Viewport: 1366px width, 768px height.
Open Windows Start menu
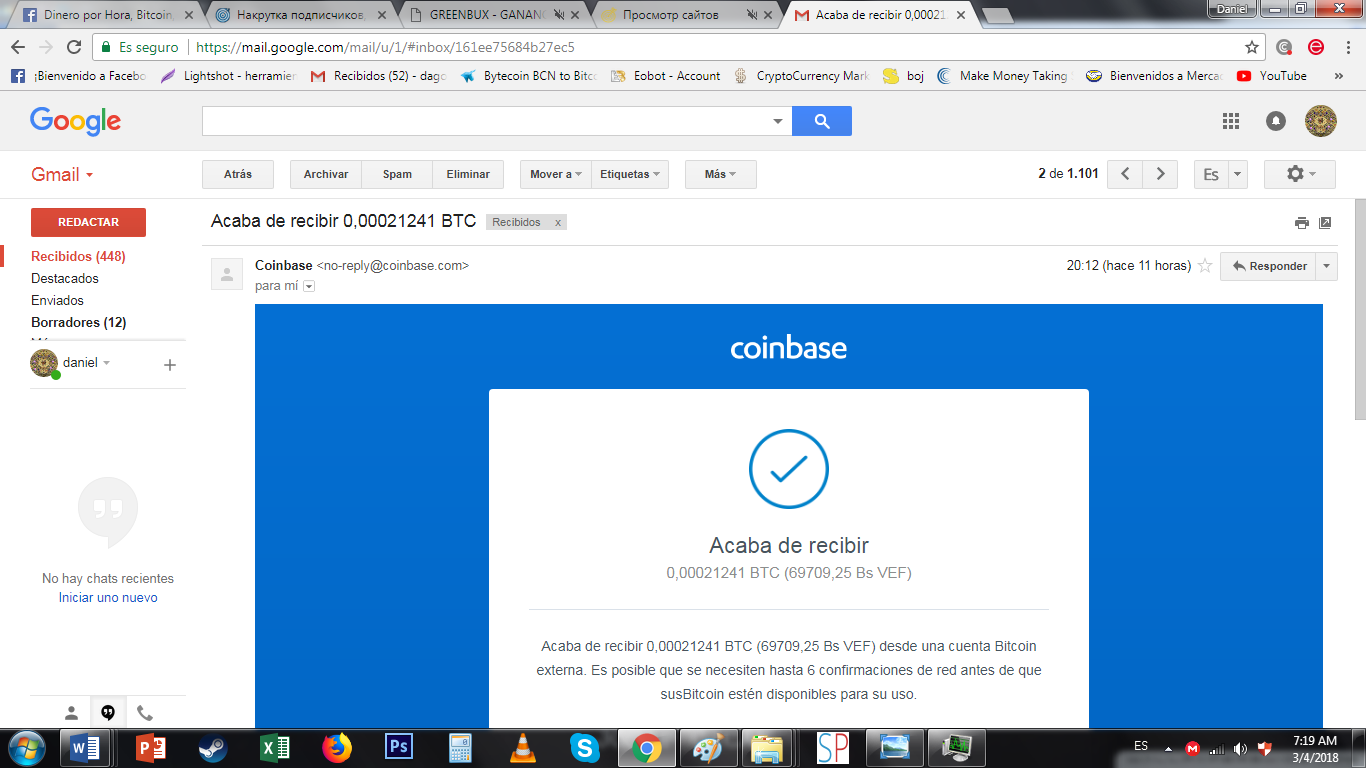[x=26, y=748]
